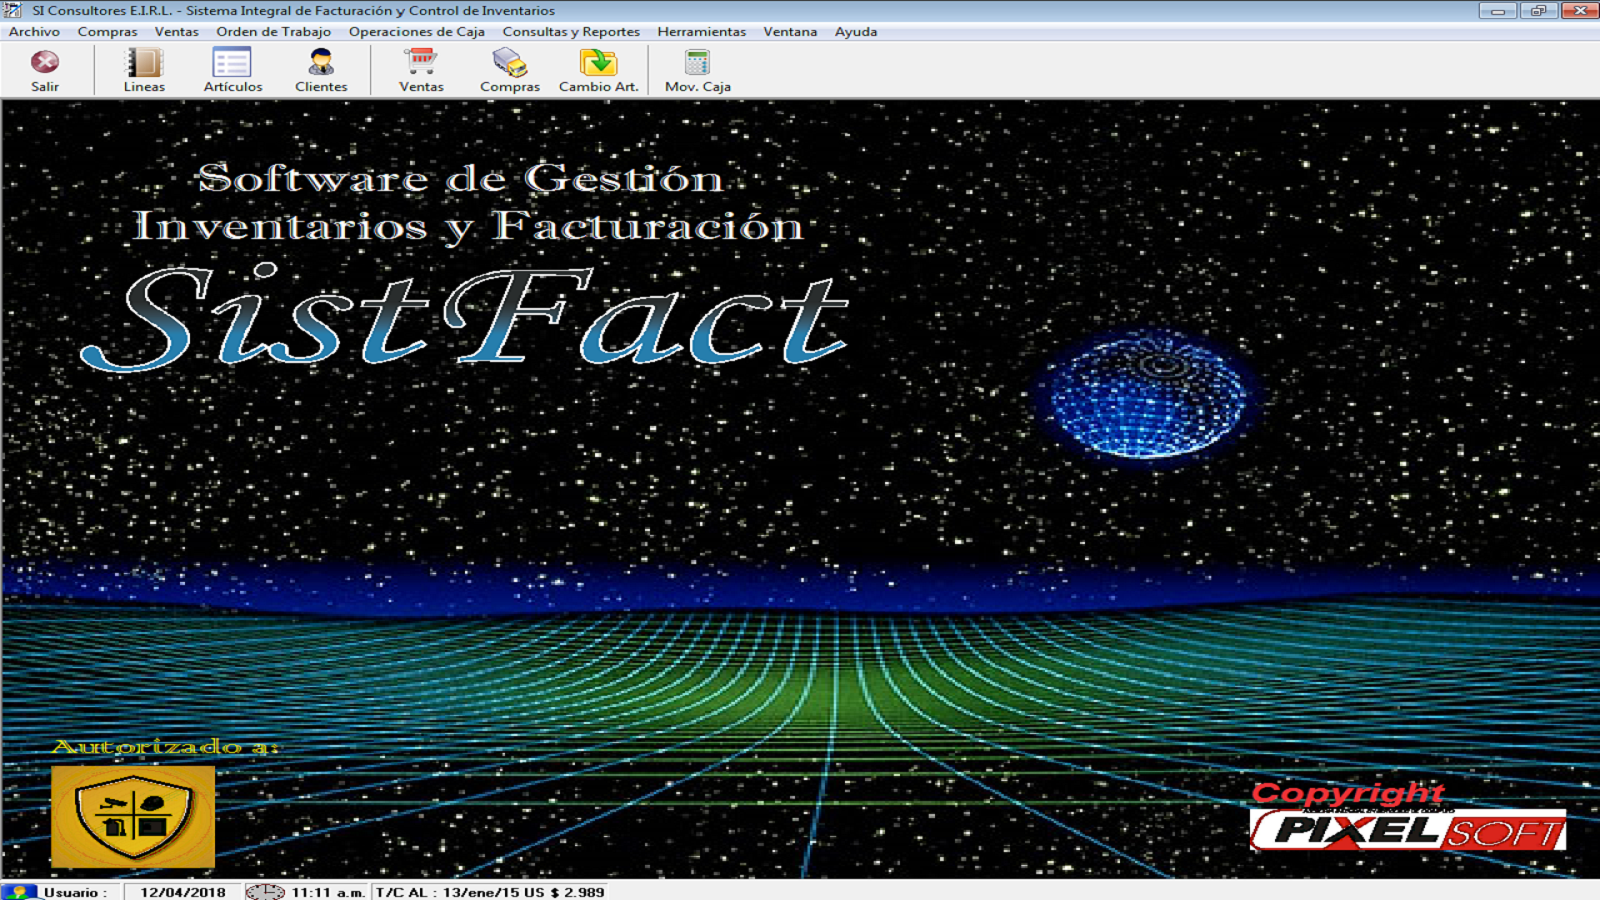Click the yellow shield authorized logo

[133, 817]
